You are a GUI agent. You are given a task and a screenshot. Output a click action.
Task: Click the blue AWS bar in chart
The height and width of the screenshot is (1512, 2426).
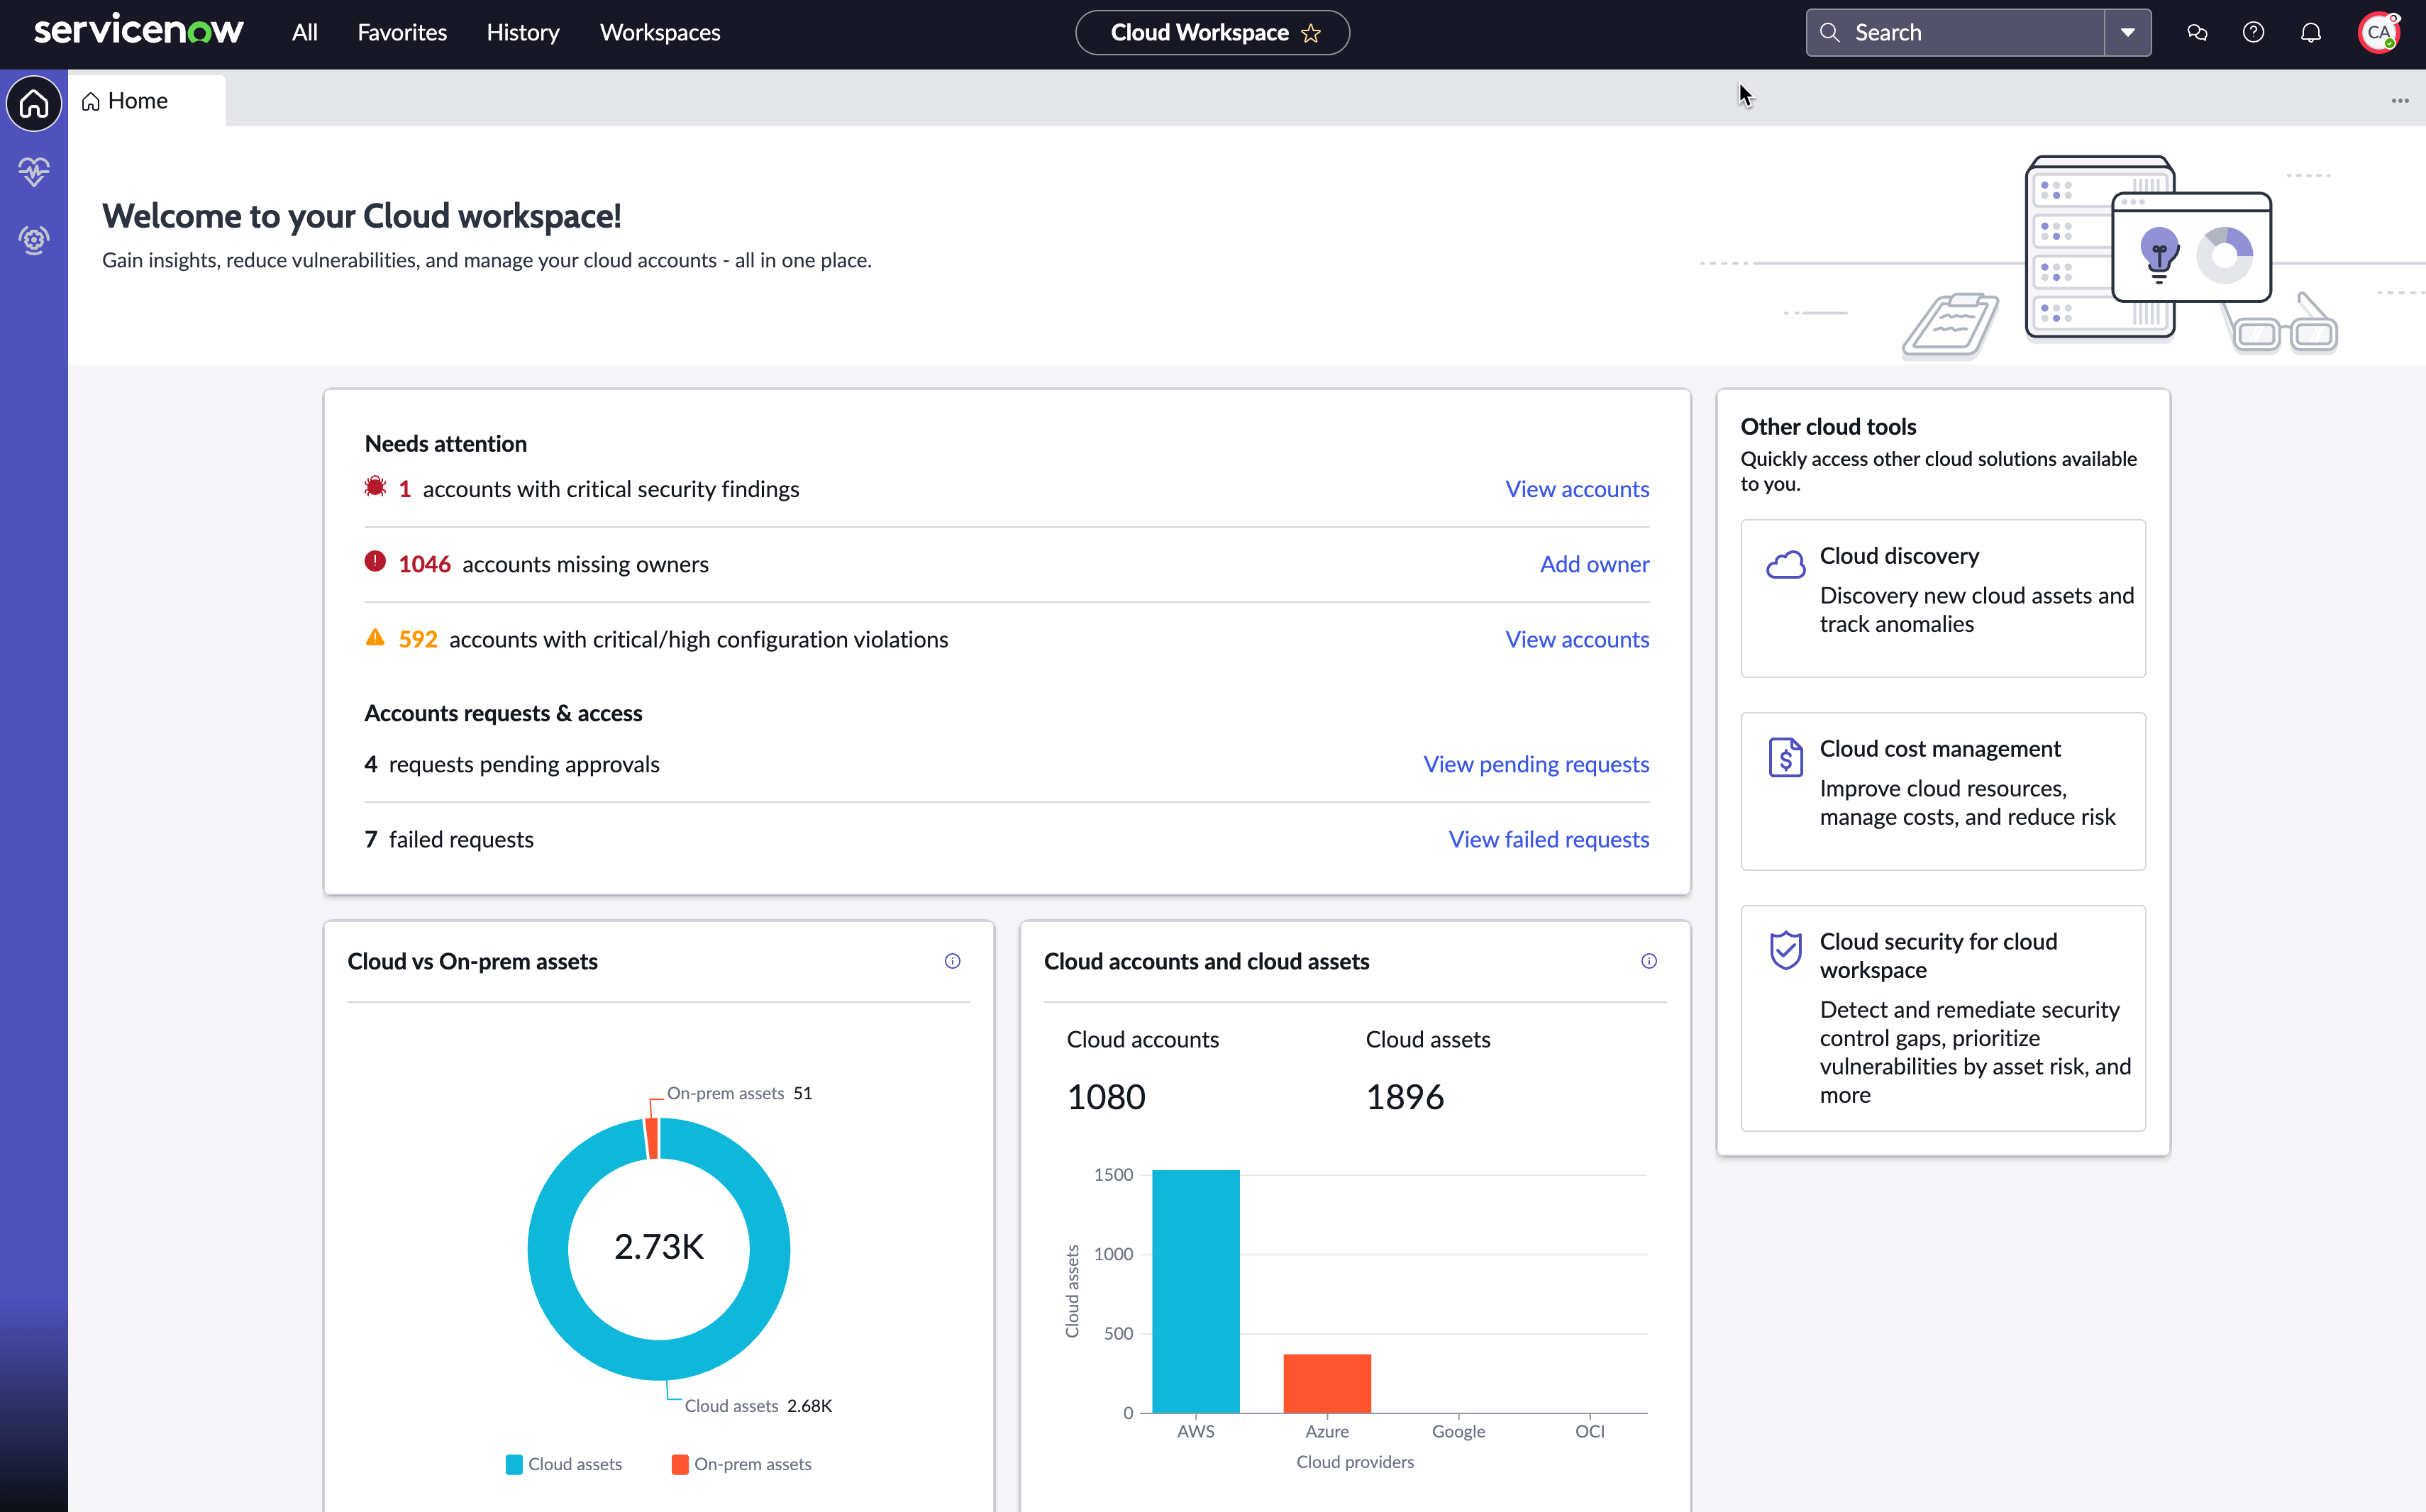coord(1195,1291)
